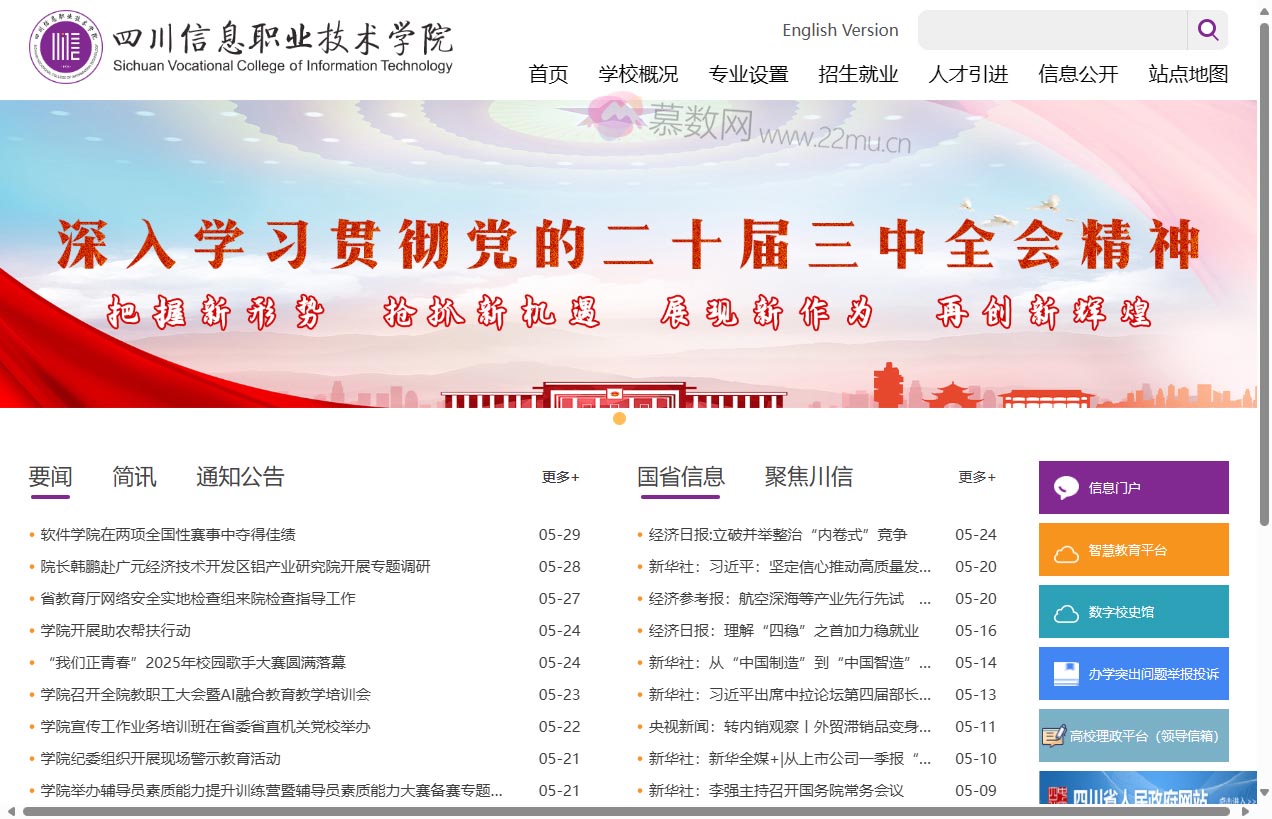The image size is (1272, 819).
Task: Open the 四川省人民政府网站 banner
Action: (x=1147, y=790)
